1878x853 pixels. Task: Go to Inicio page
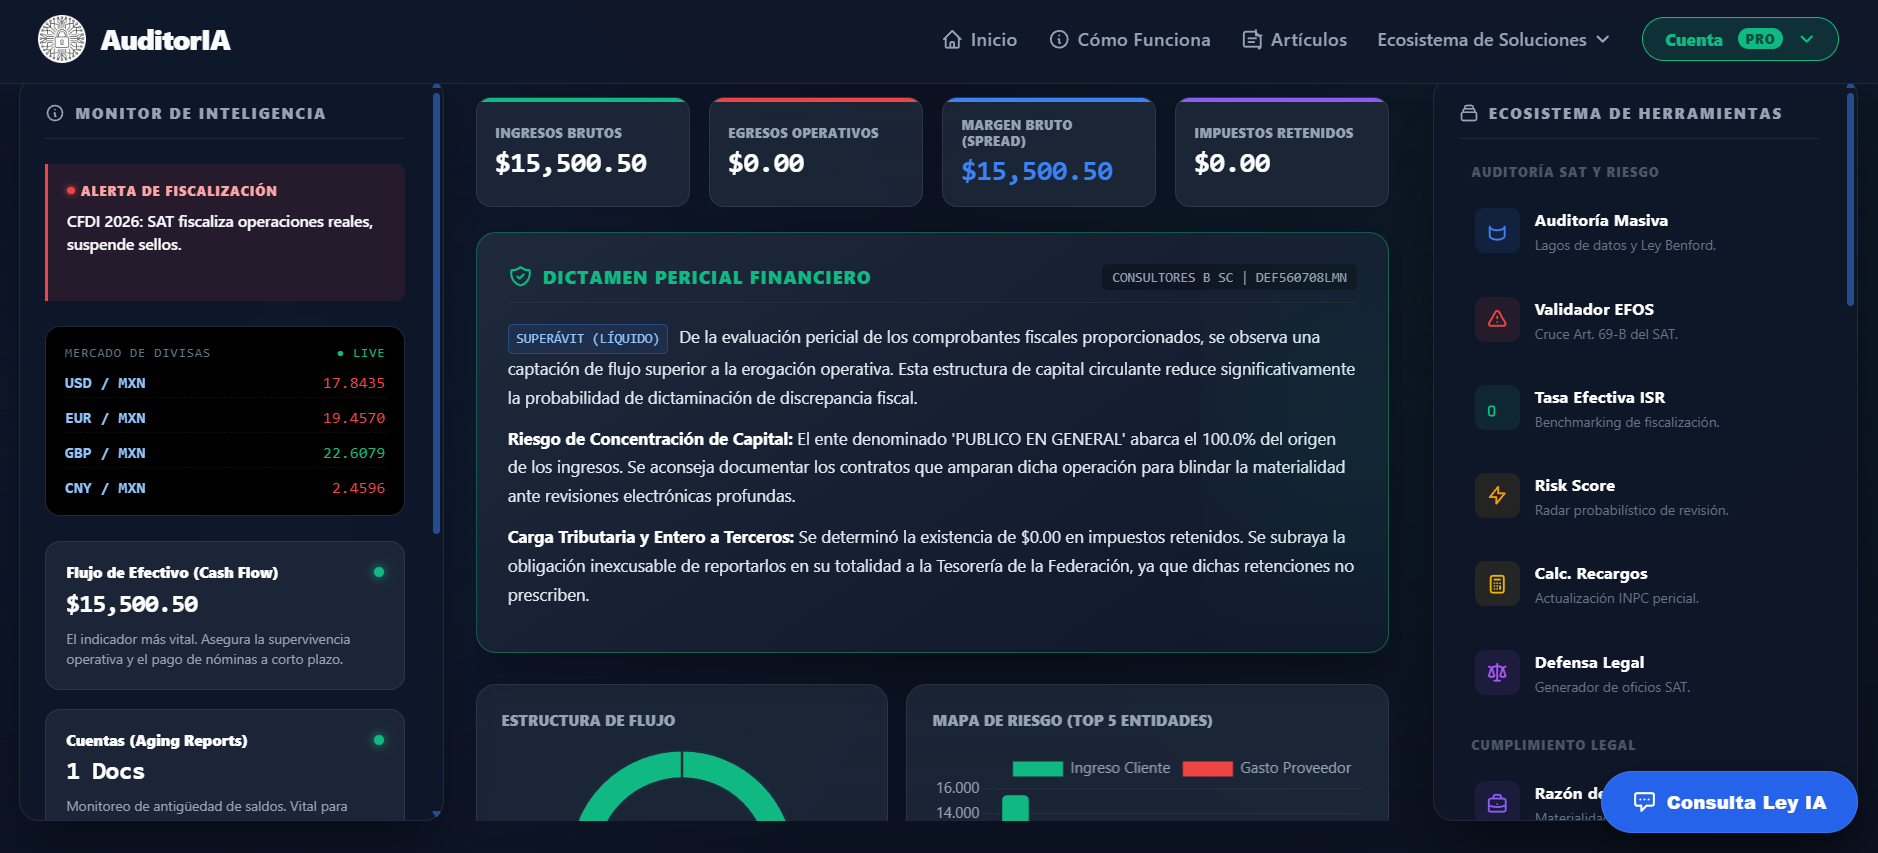(x=980, y=40)
